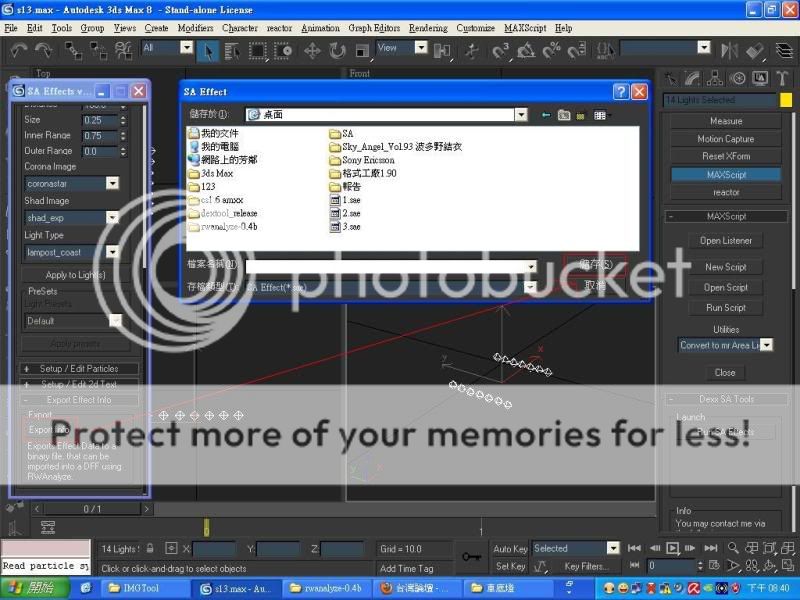Open the MAXScript menu in menu bar
800x600 pixels.
click(x=525, y=28)
